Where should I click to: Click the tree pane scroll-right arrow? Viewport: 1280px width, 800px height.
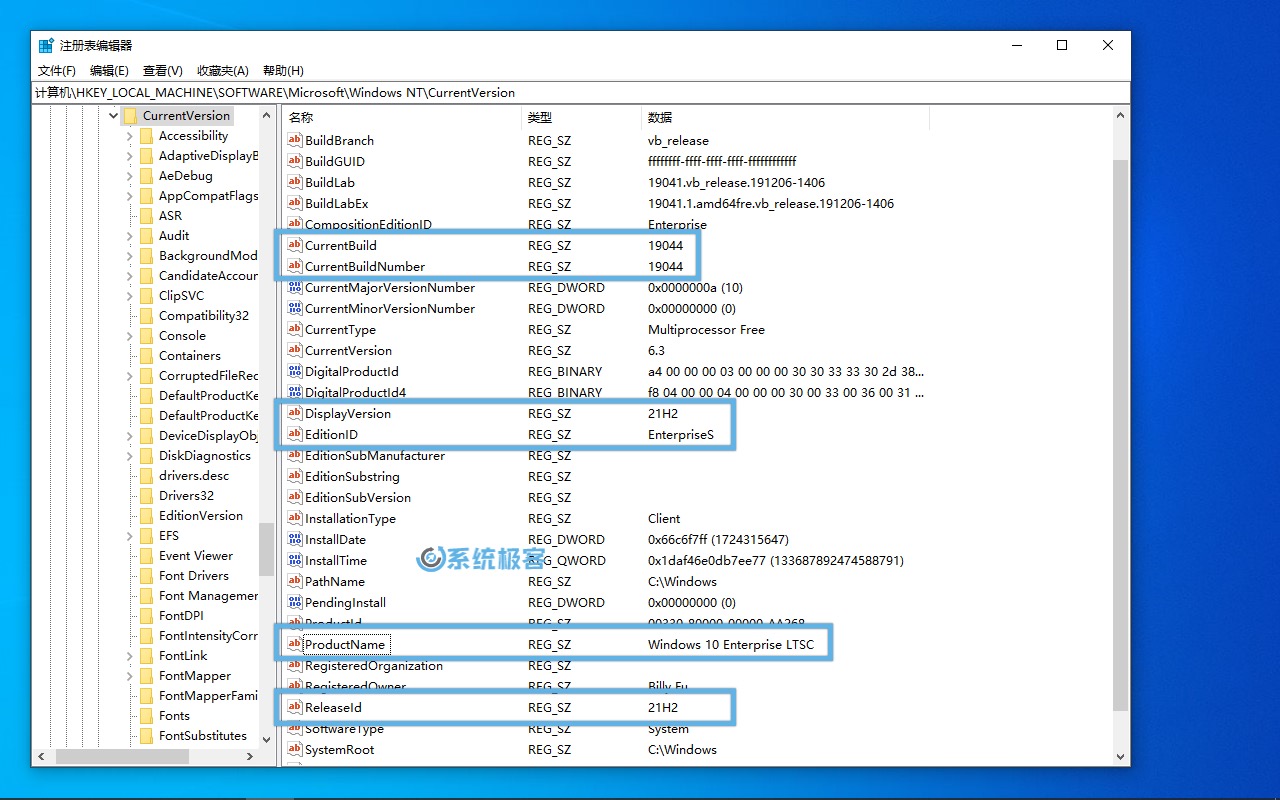[x=249, y=757]
